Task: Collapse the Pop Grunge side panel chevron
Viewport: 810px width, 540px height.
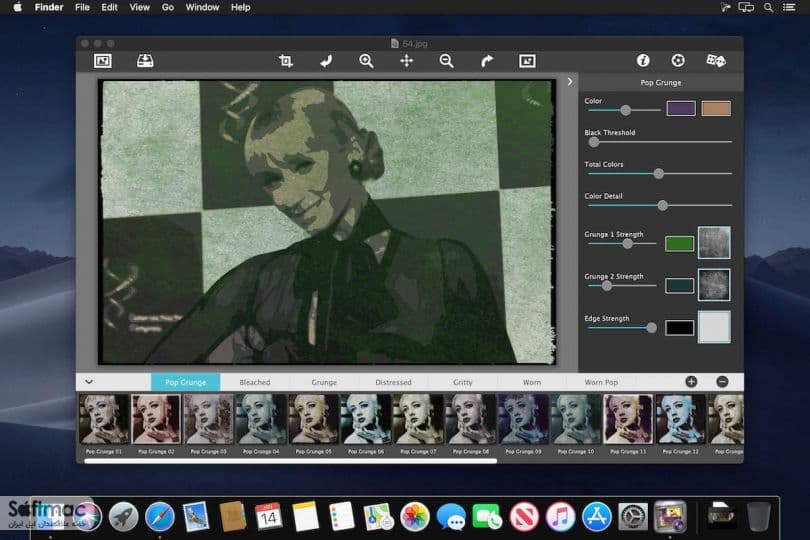Action: point(570,82)
